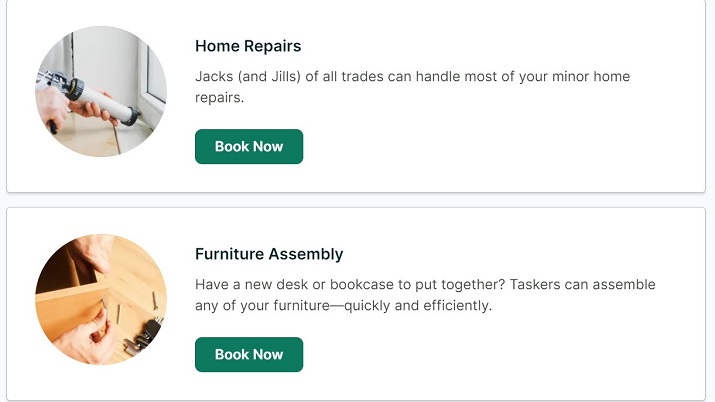715x402 pixels.
Task: Click the phrase "Jacks (and Jills)"
Action: tap(248, 76)
